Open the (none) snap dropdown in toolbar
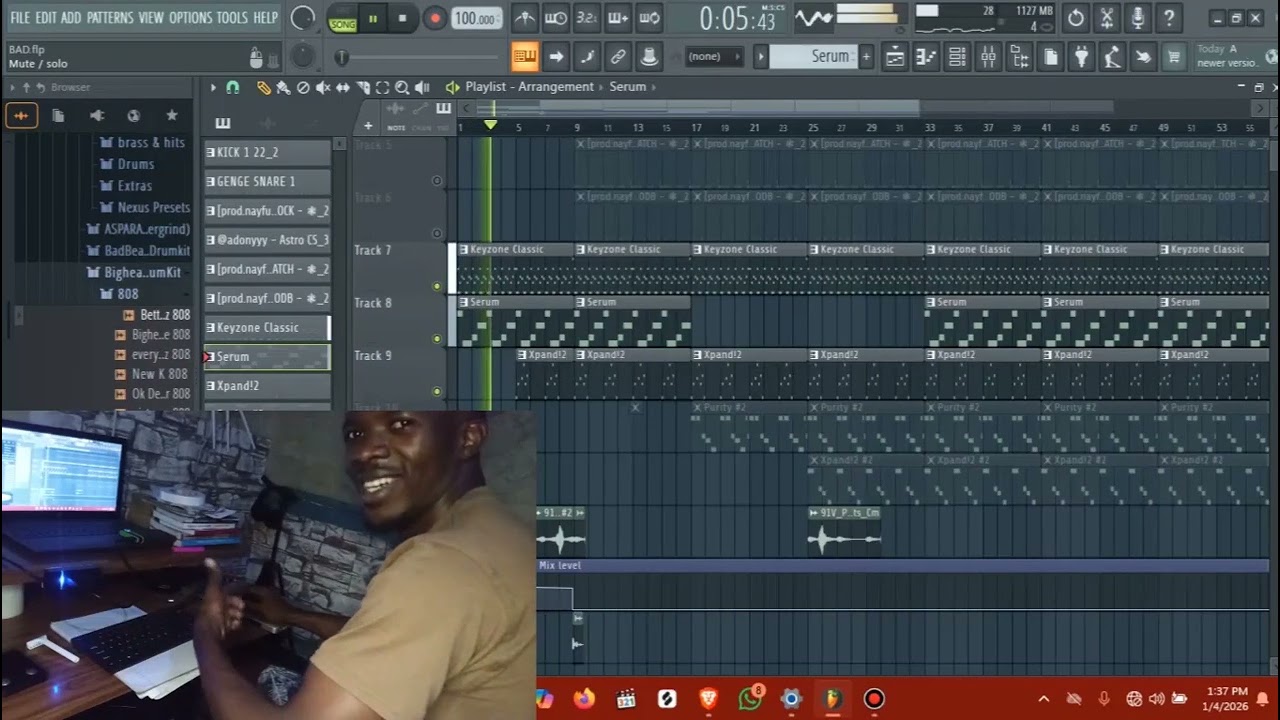Image resolution: width=1280 pixels, height=720 pixels. point(715,57)
